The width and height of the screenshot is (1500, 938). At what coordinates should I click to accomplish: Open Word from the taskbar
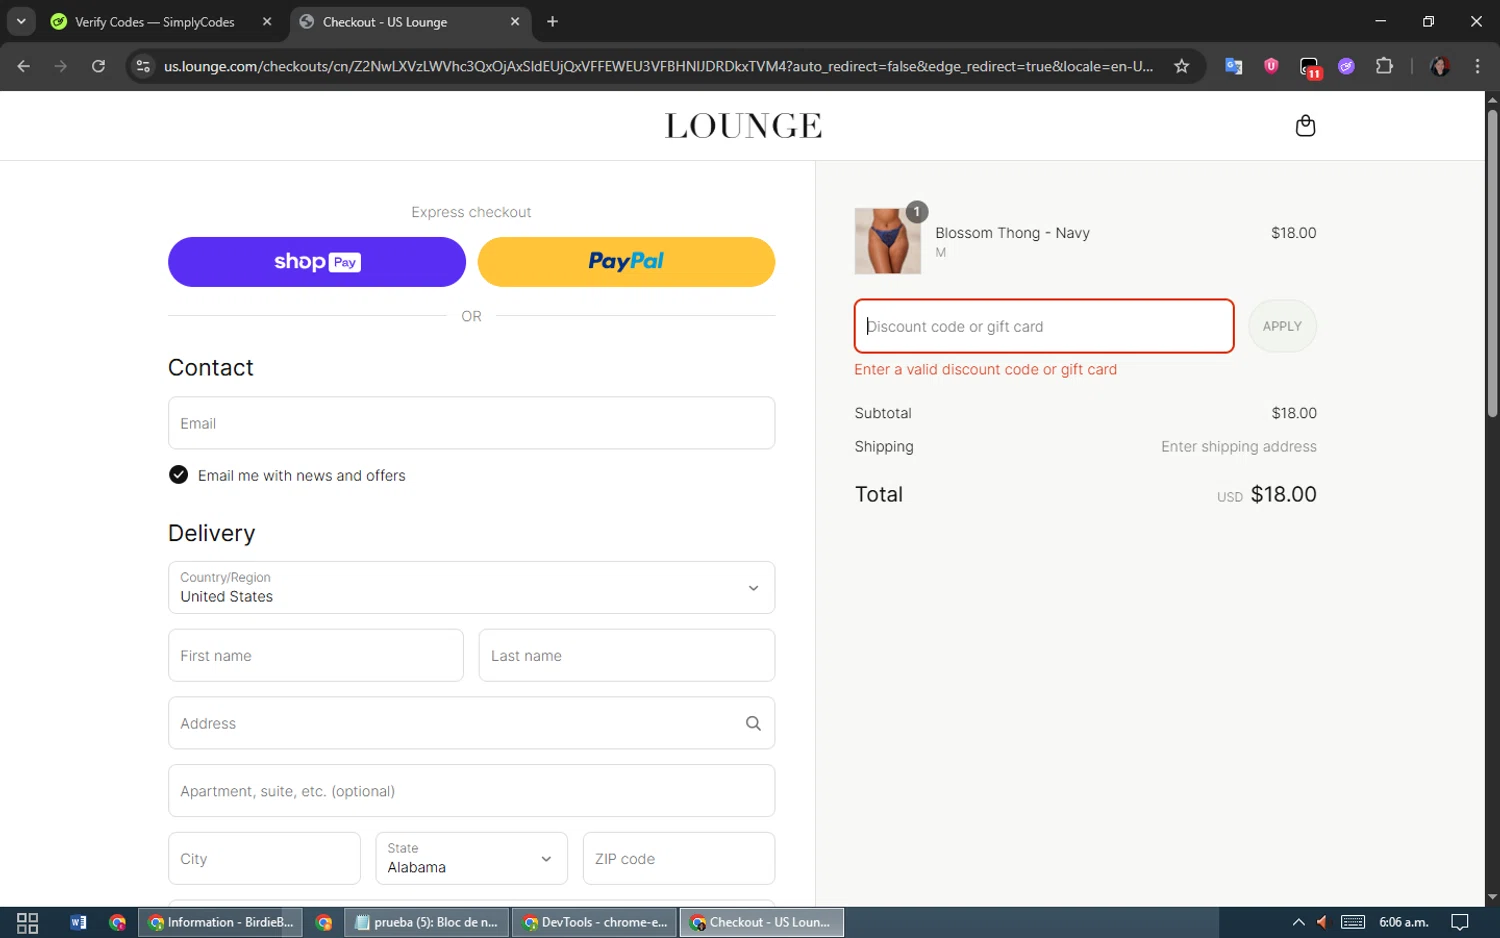tap(78, 922)
